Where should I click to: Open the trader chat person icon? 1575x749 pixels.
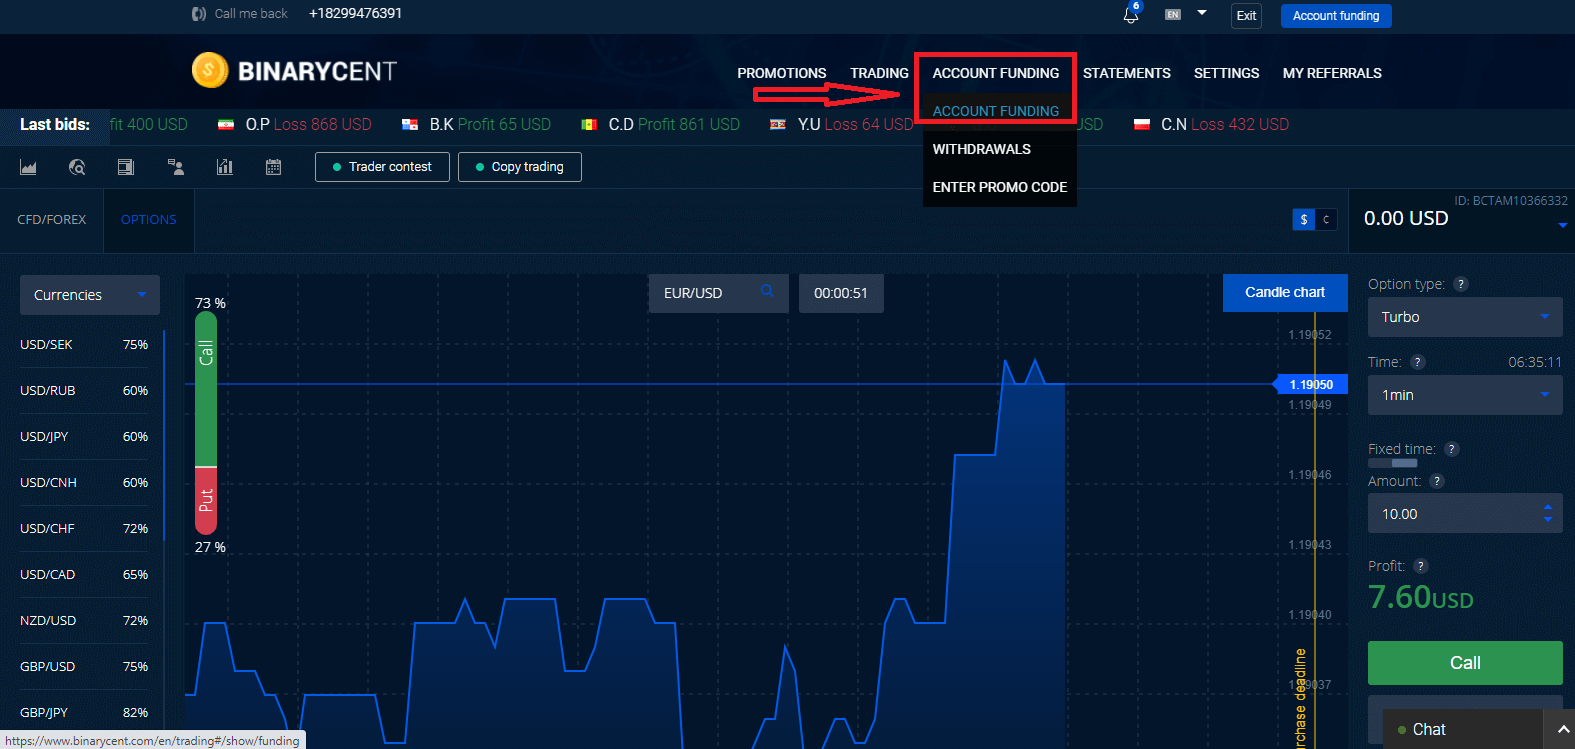[x=176, y=167]
